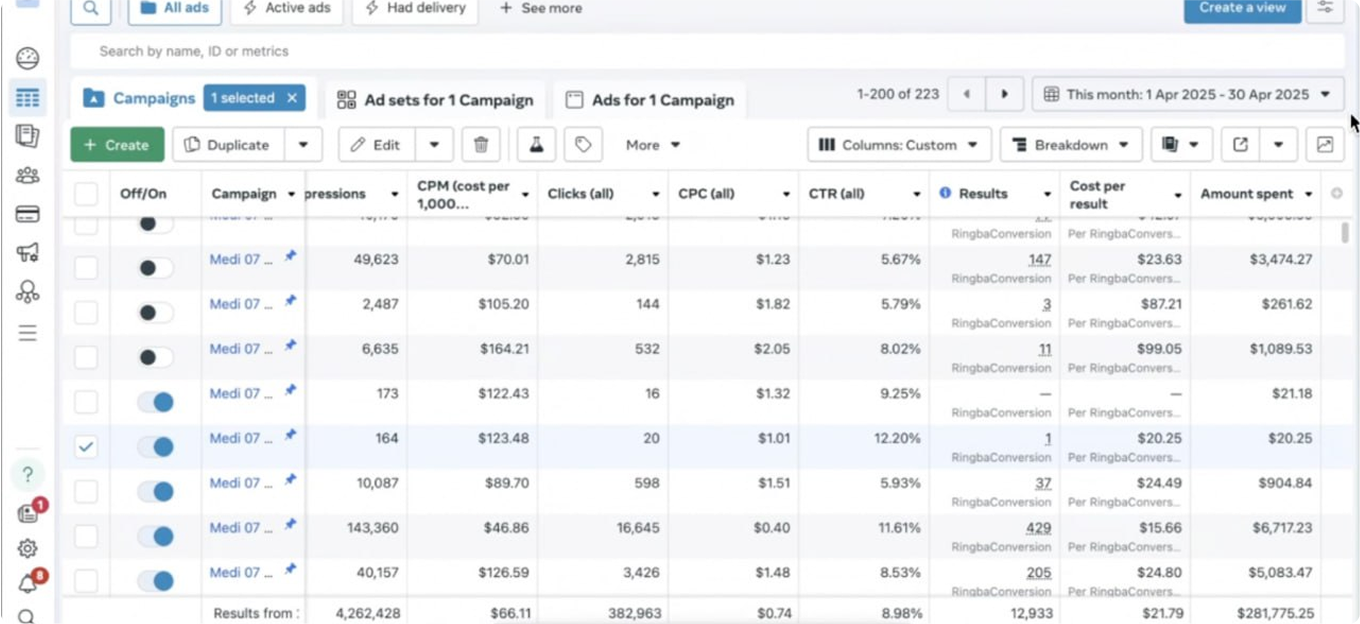1360x624 pixels.
Task: Expand the More dropdown in toolbar
Action: coord(653,145)
